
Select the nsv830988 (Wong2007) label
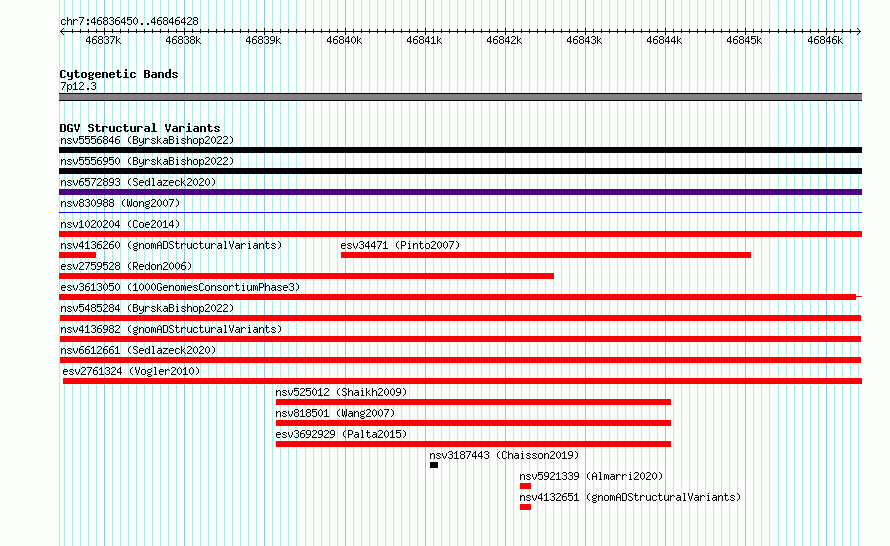point(120,203)
